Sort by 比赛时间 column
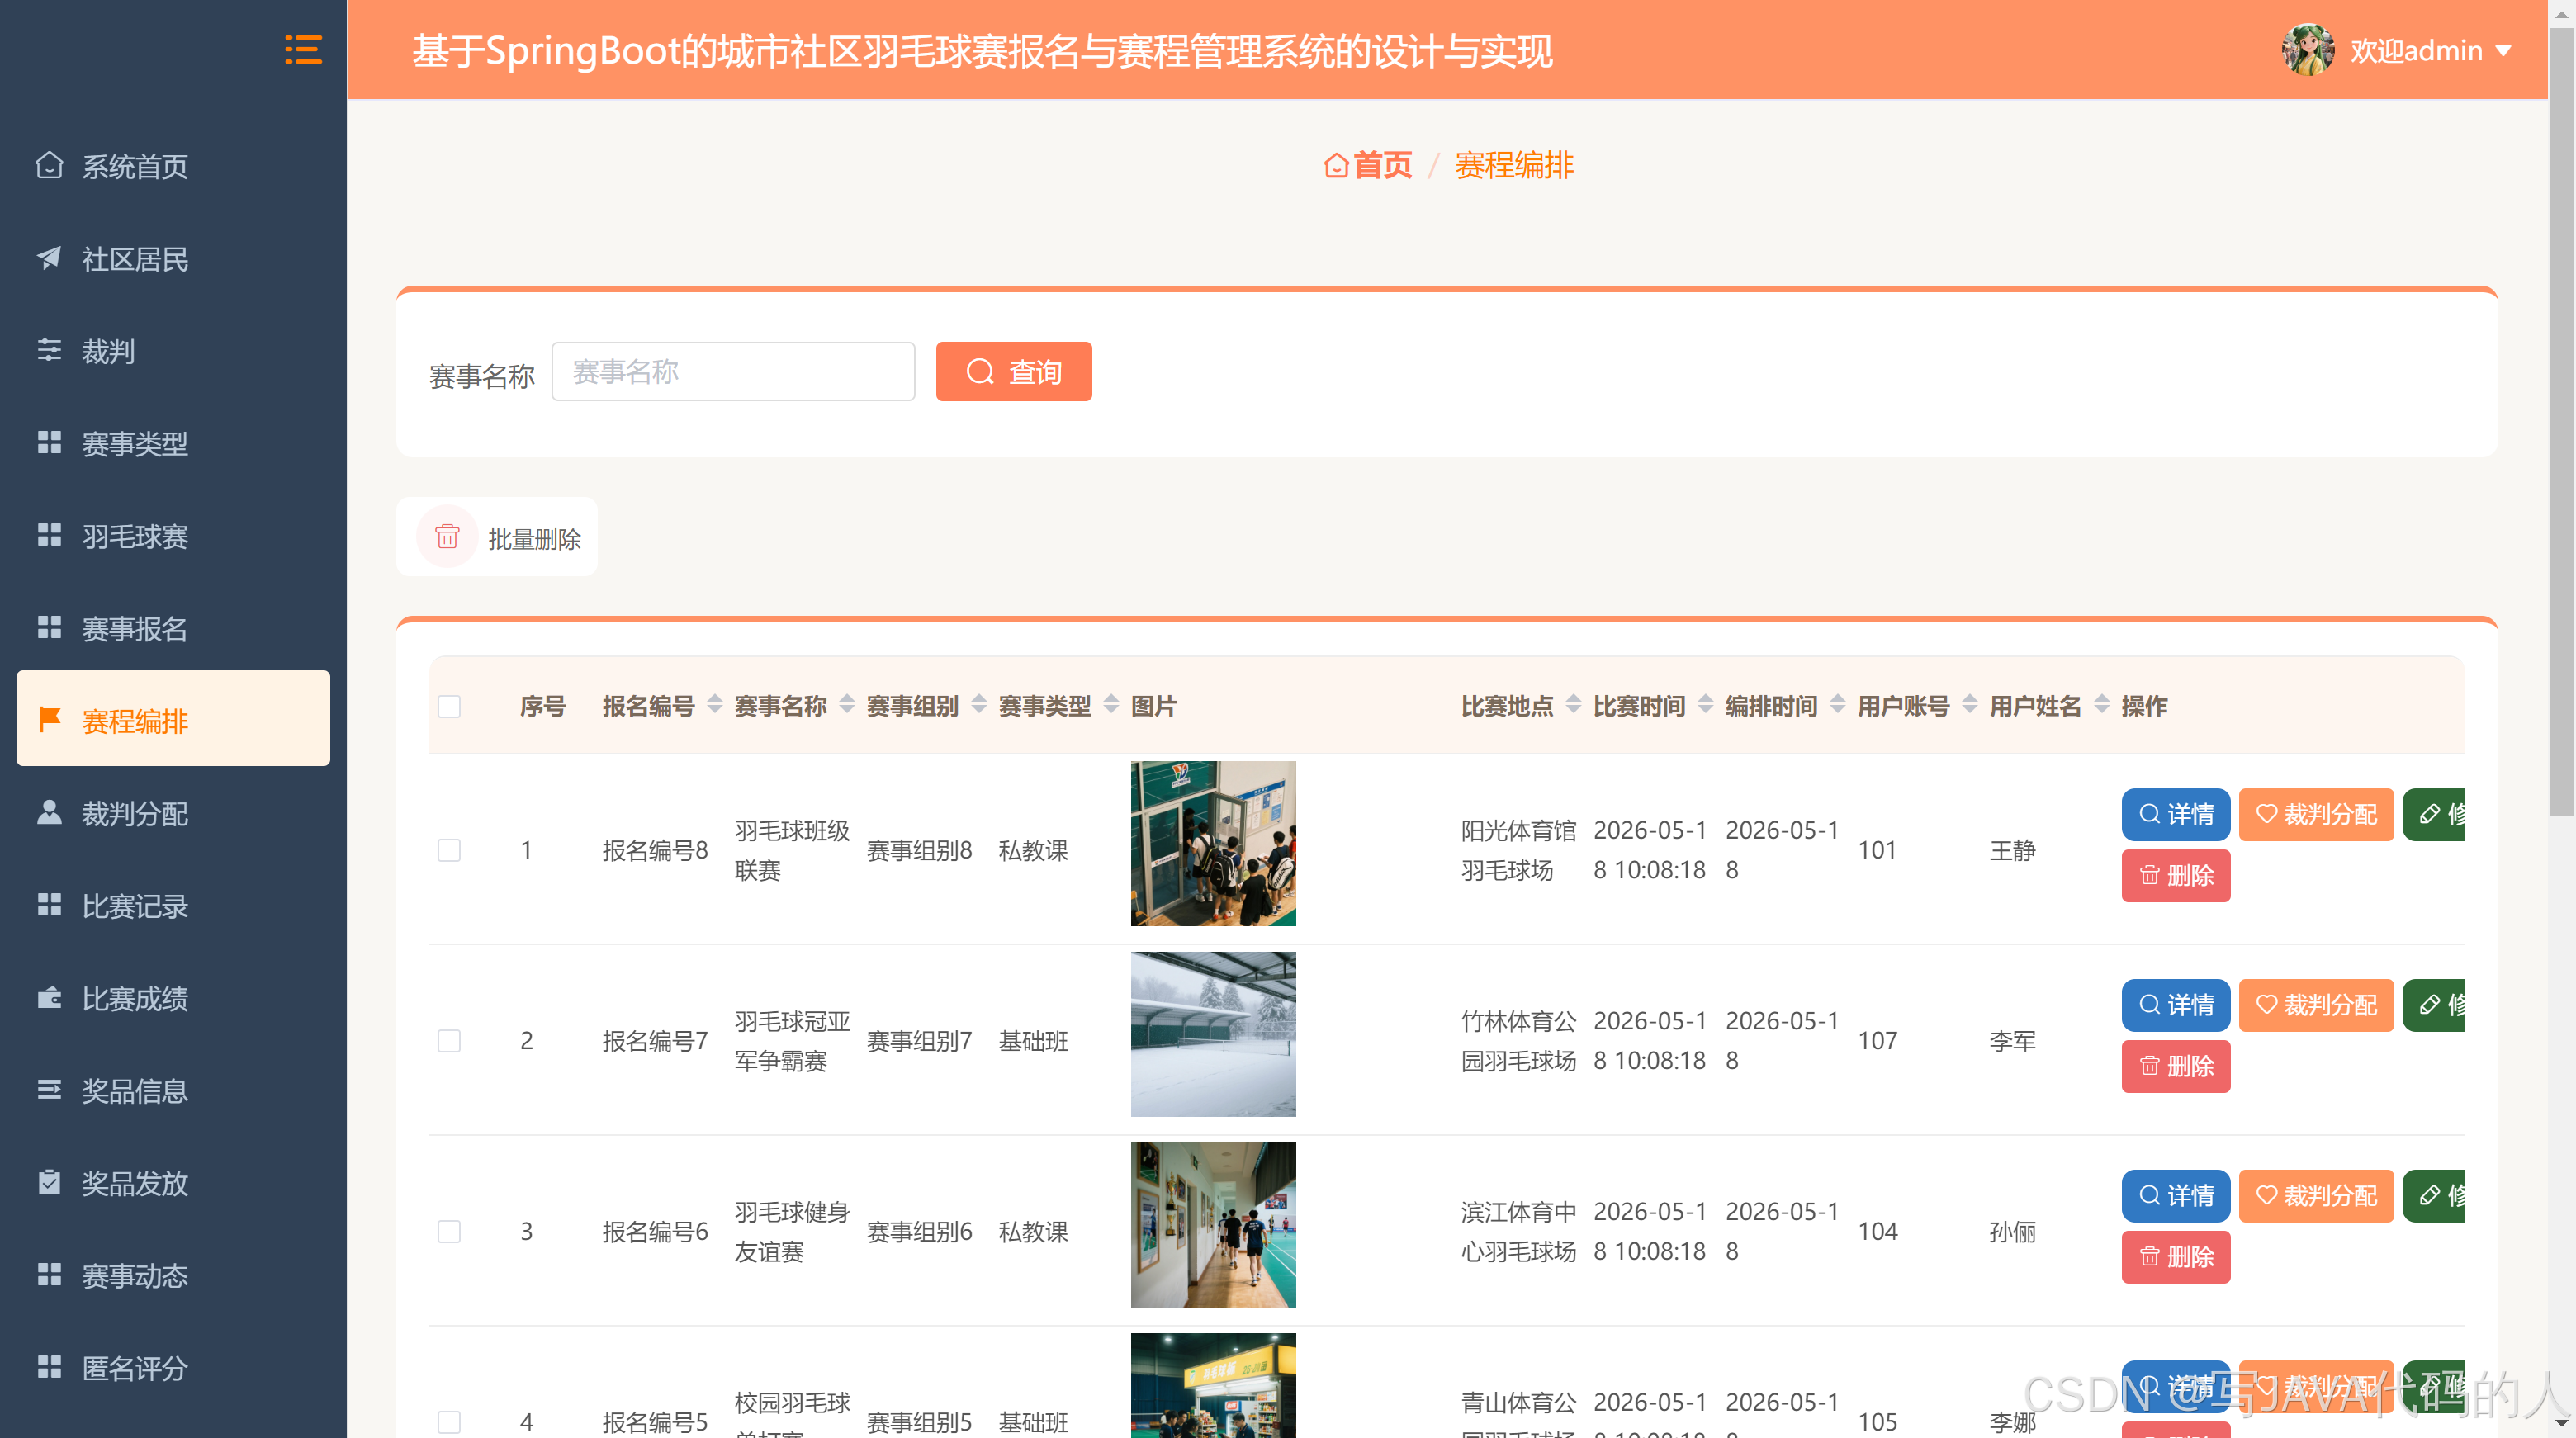The width and height of the screenshot is (2576, 1438). (1705, 705)
